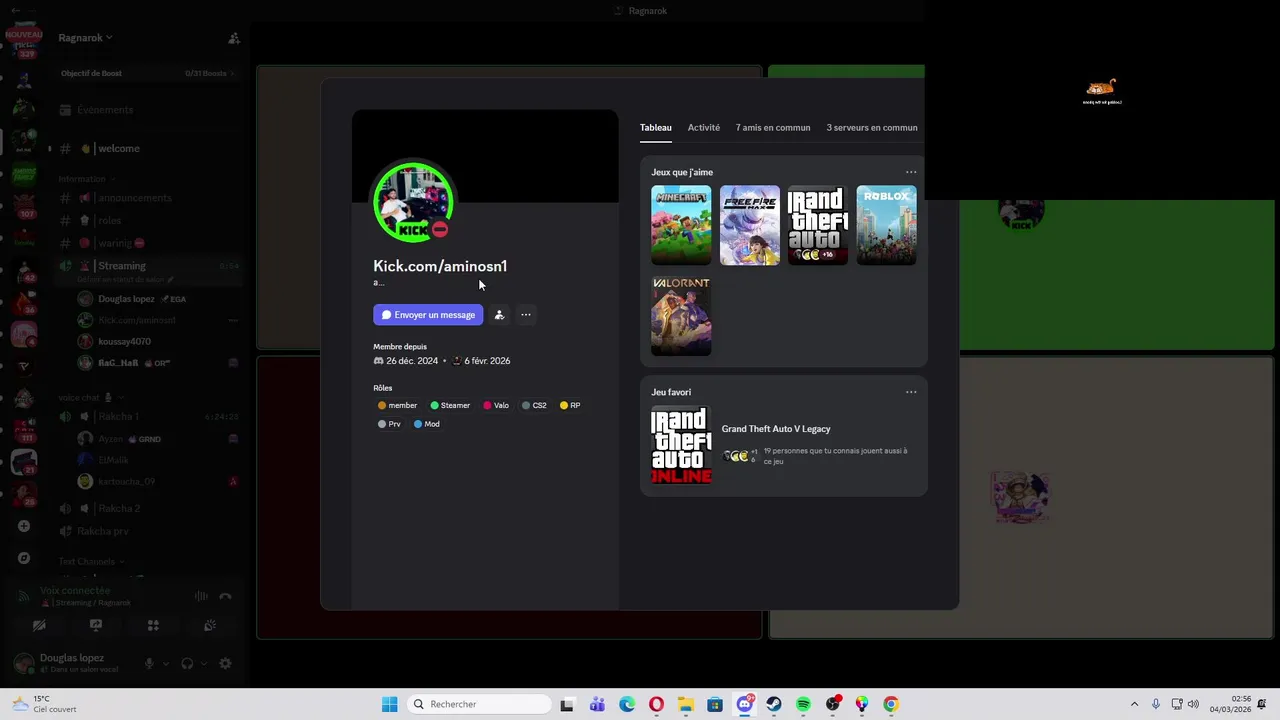Click the Free Fire Max game cover
Screen dimensions: 1280x720
(x=750, y=225)
